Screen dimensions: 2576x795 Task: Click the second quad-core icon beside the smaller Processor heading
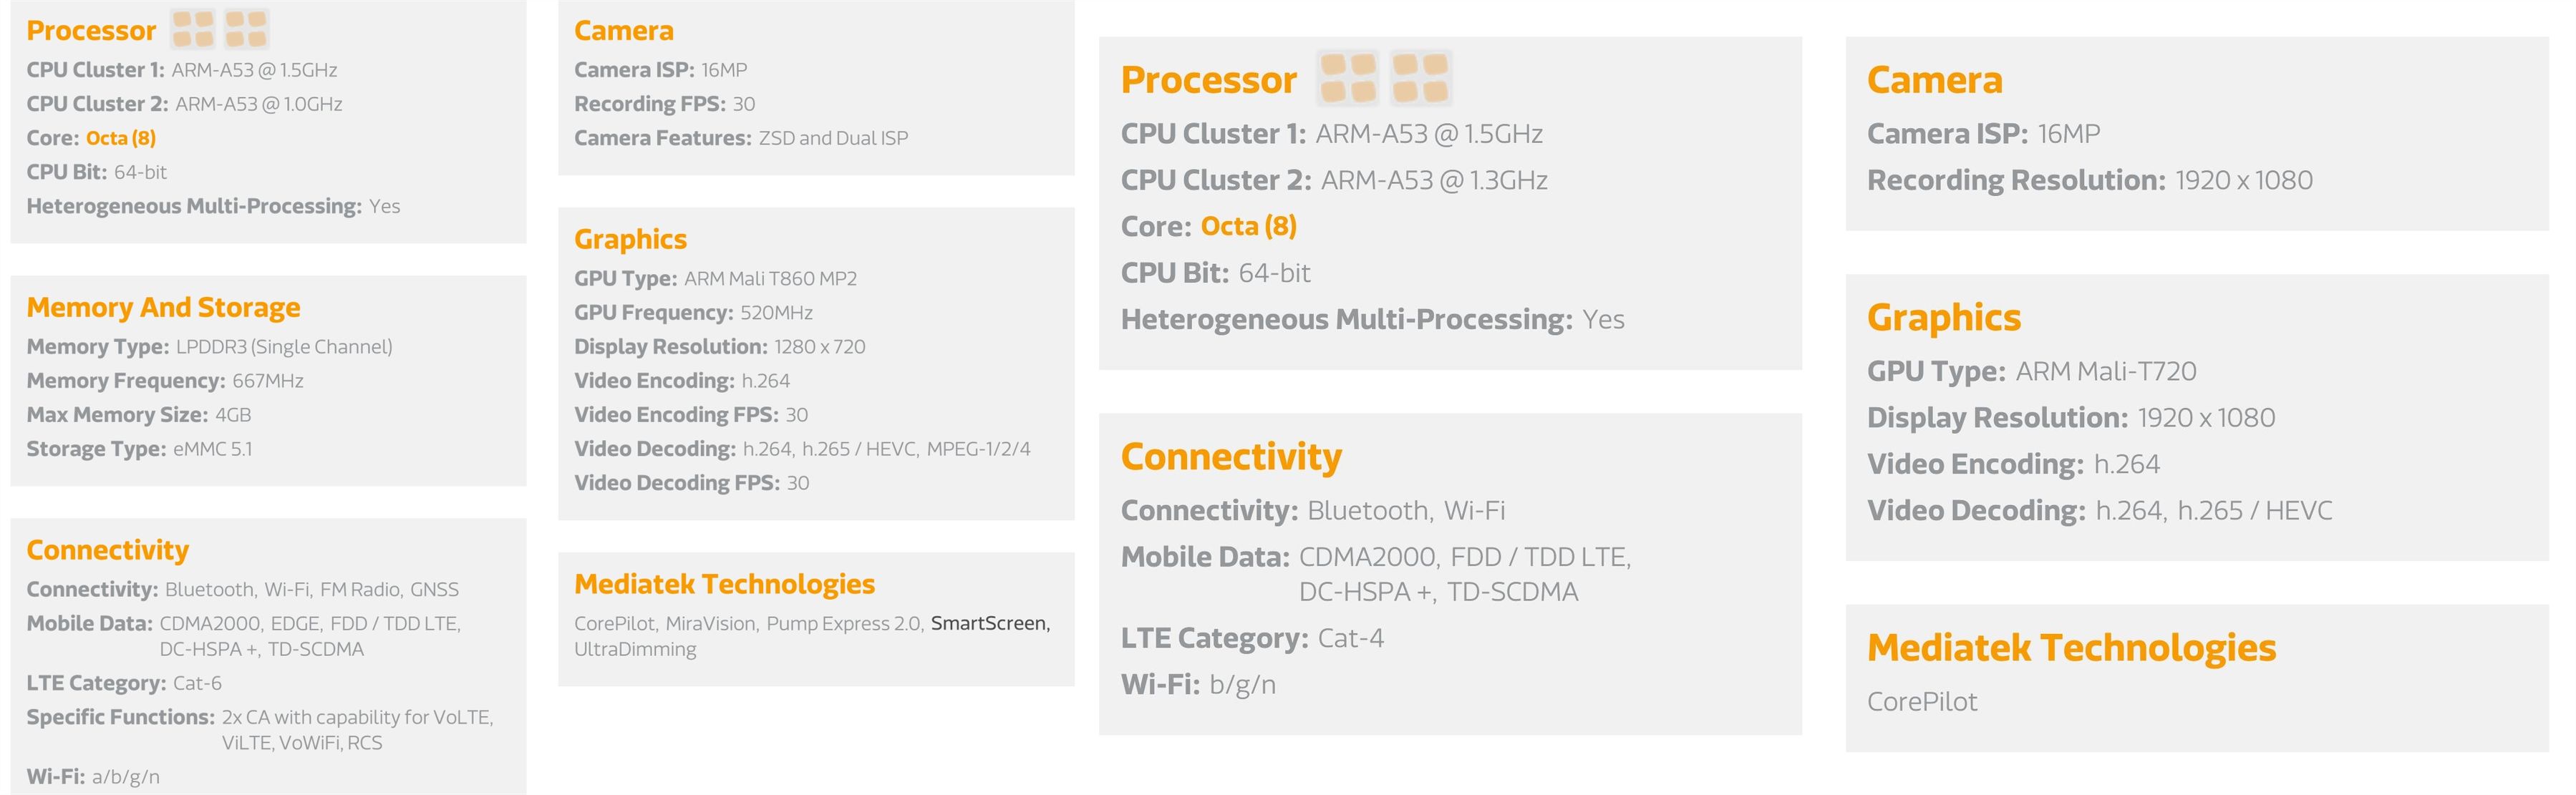coord(246,29)
